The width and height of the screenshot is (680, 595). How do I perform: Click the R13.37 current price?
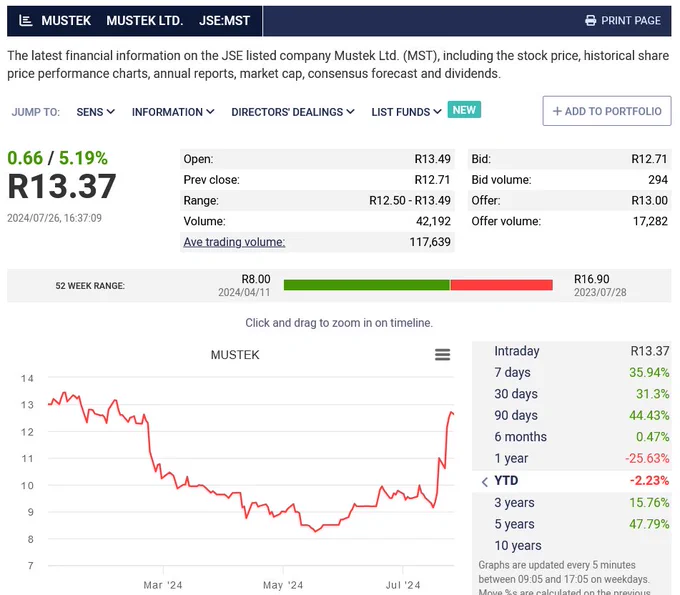pyautogui.click(x=62, y=186)
